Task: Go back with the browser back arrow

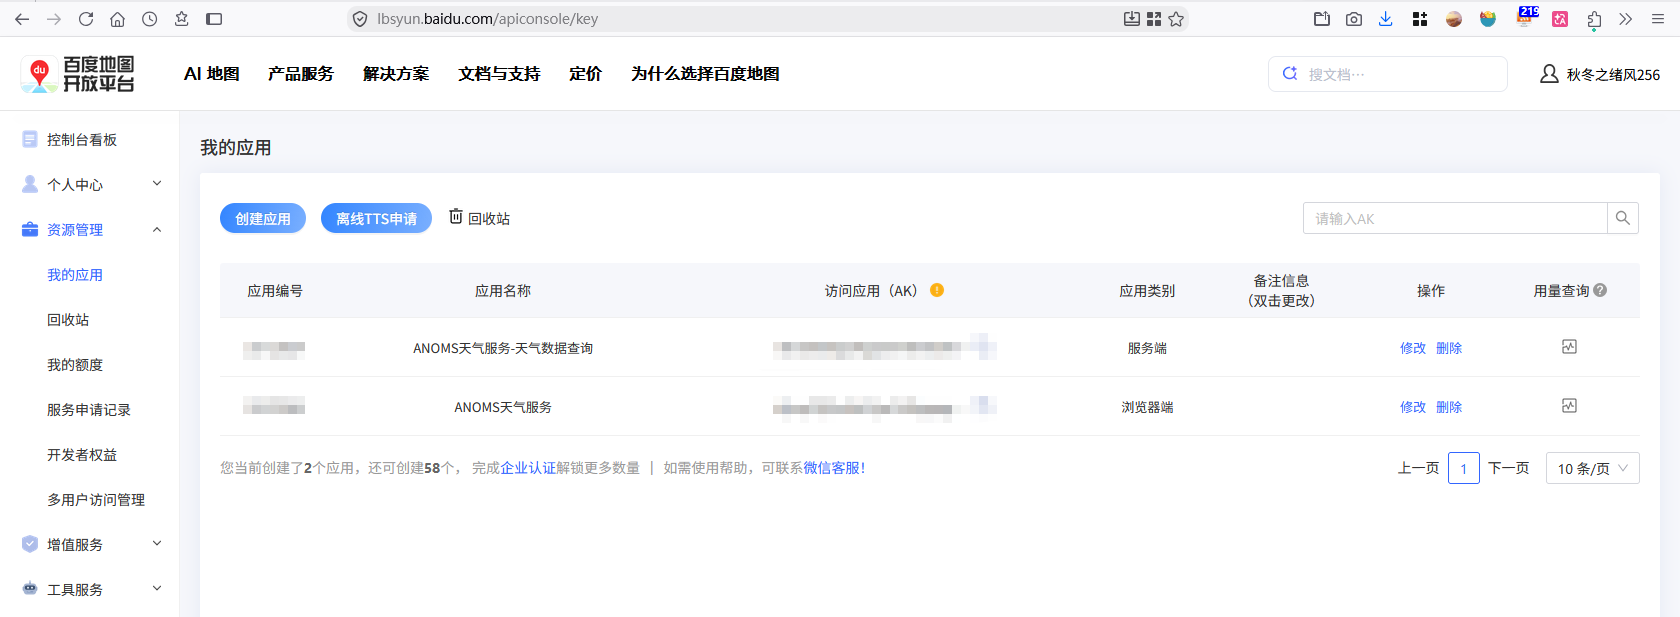Action: coord(22,19)
